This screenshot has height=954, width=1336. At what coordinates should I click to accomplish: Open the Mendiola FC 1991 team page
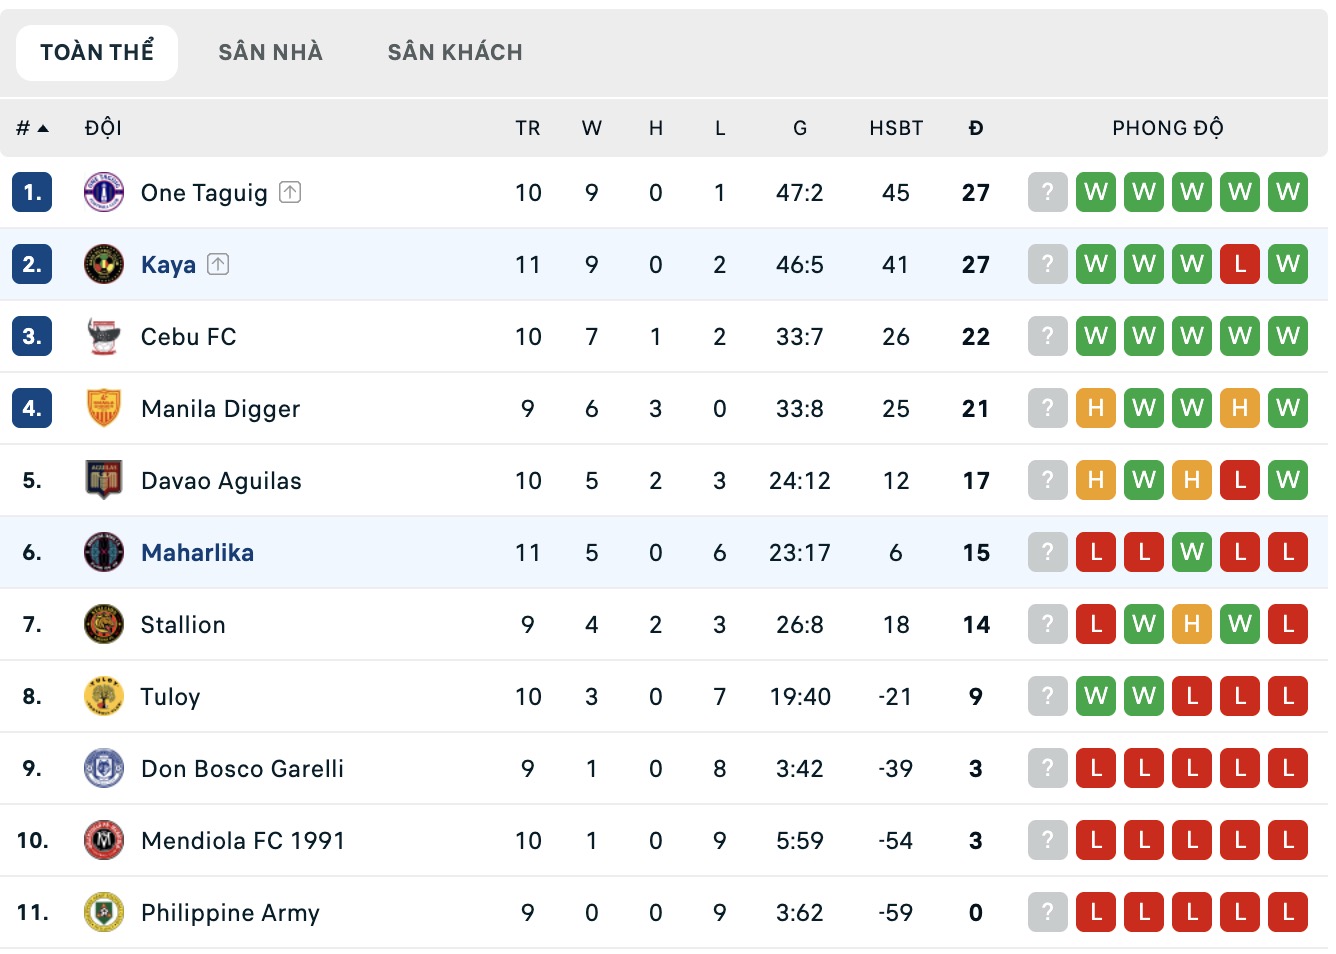[242, 840]
